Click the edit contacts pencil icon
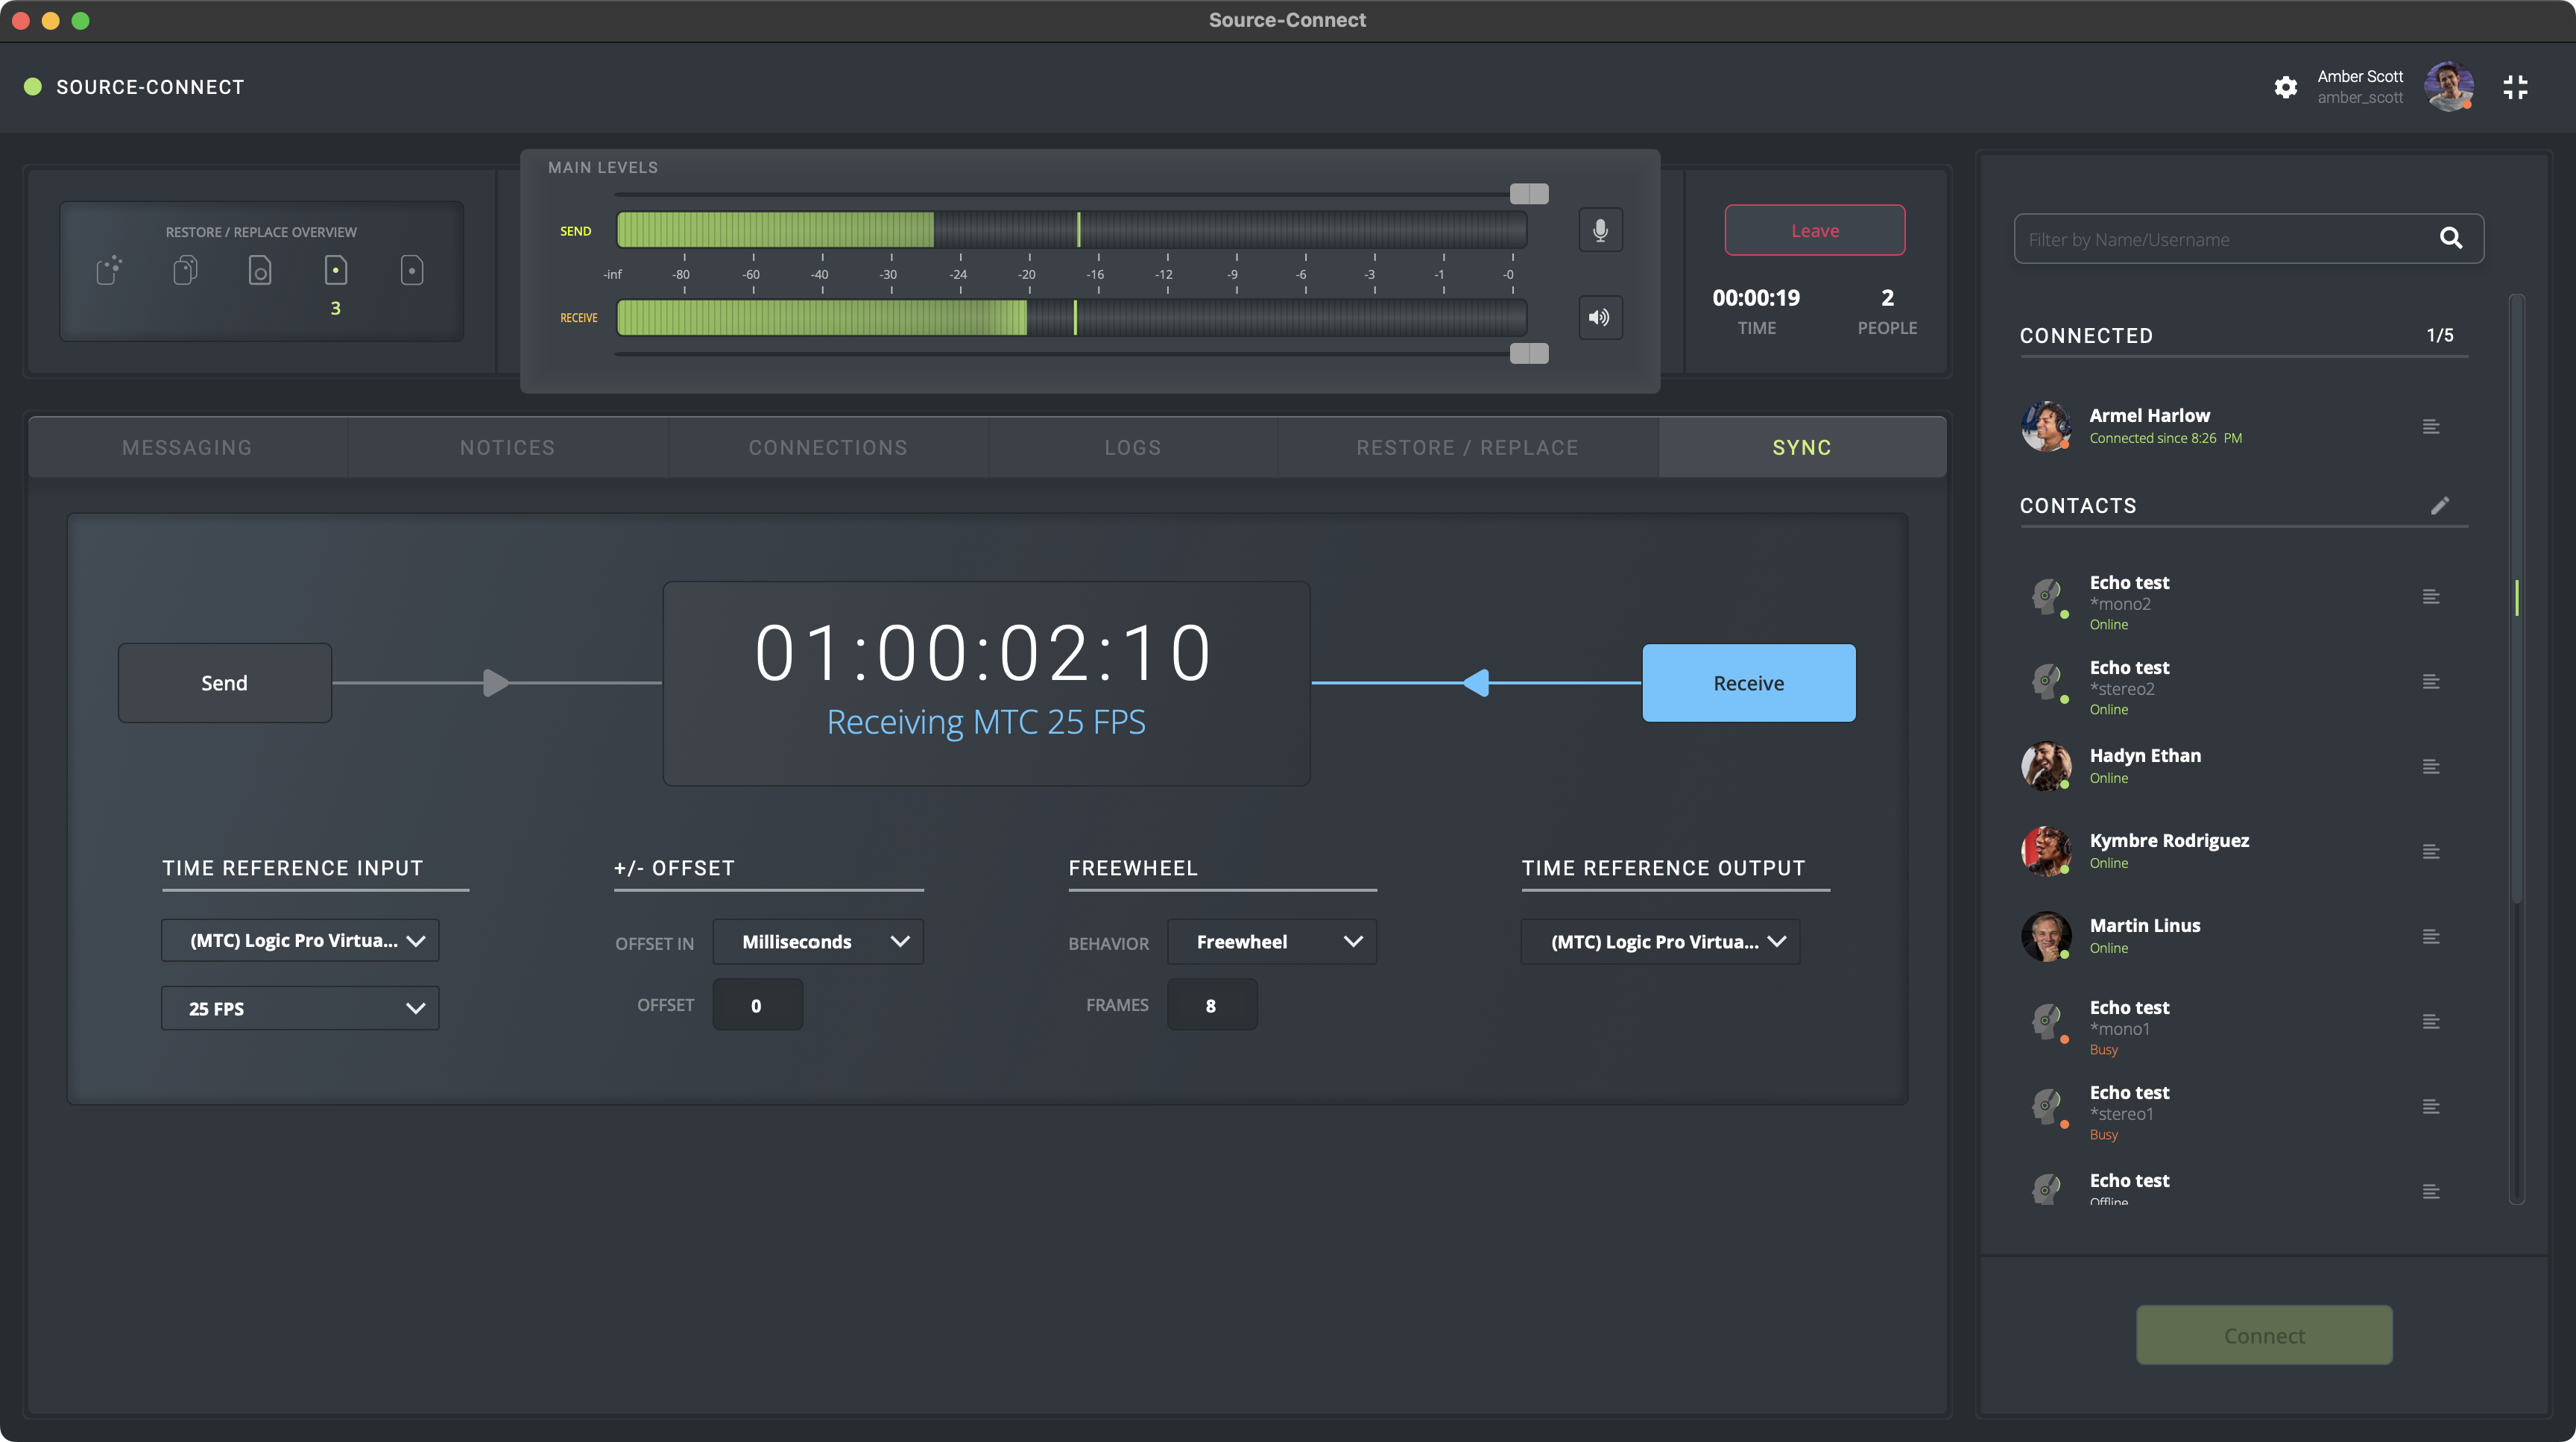The height and width of the screenshot is (1442, 2576). pos(2440,505)
